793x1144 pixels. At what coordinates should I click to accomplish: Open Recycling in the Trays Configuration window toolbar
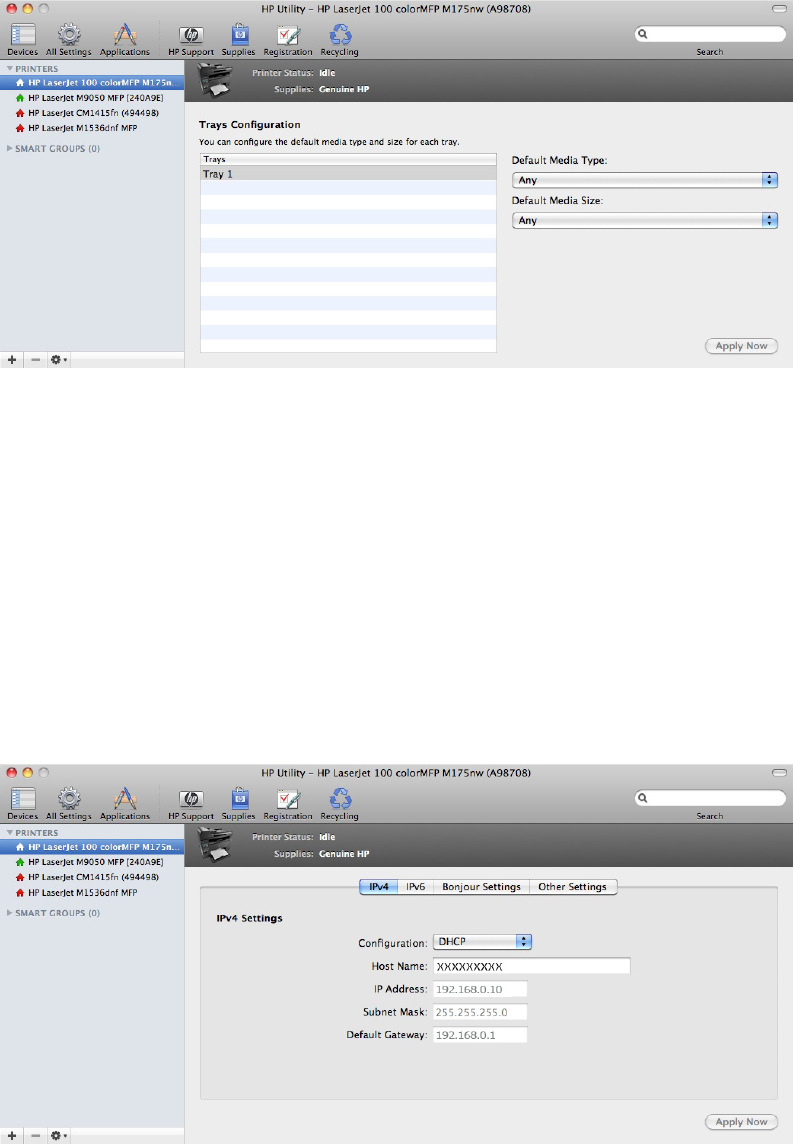click(339, 39)
